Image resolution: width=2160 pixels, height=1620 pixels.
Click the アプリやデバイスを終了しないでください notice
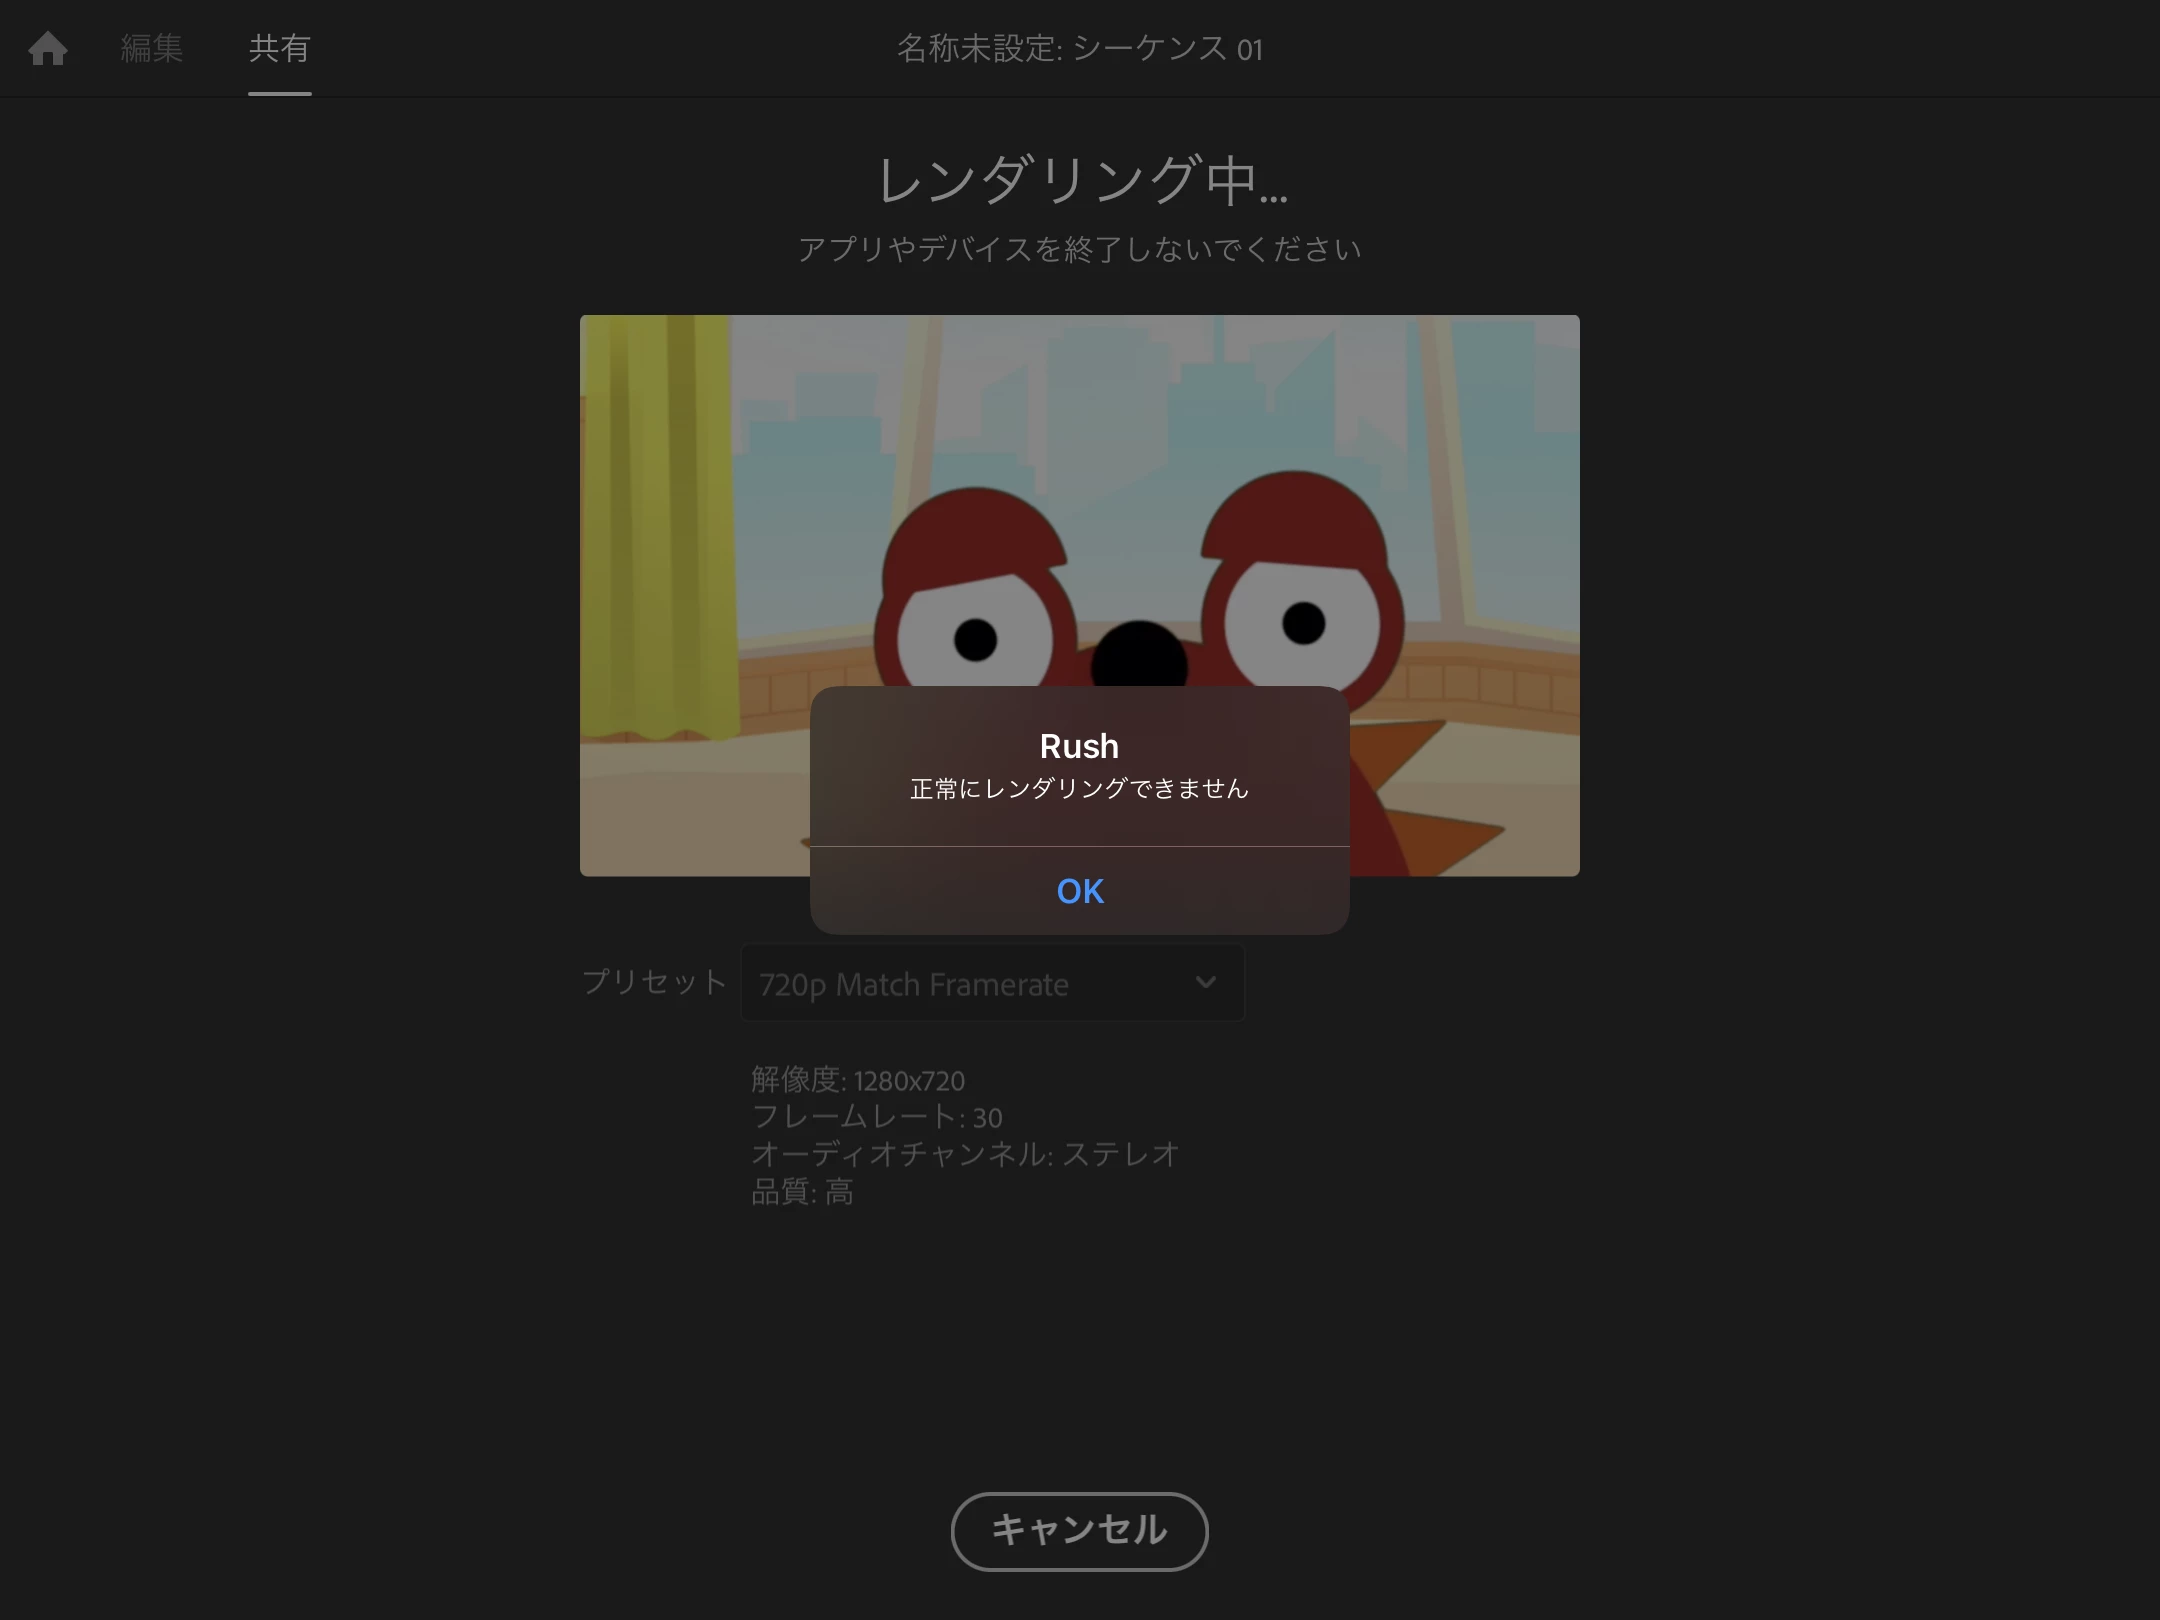coord(1079,249)
